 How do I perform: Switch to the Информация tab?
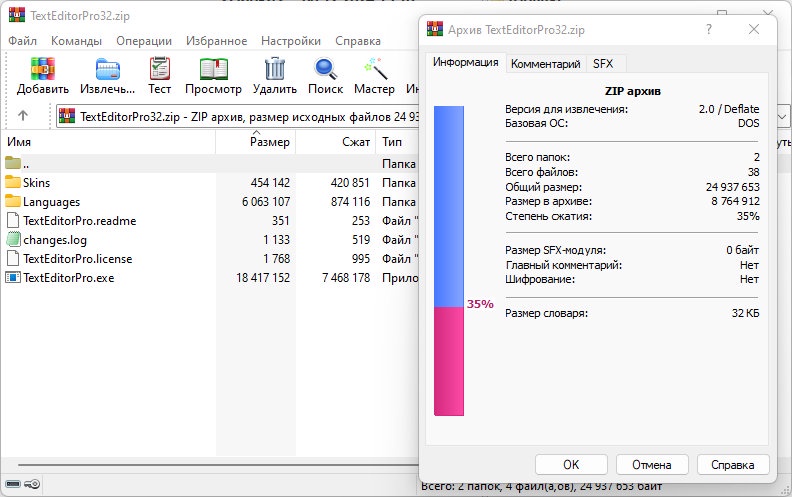(466, 62)
